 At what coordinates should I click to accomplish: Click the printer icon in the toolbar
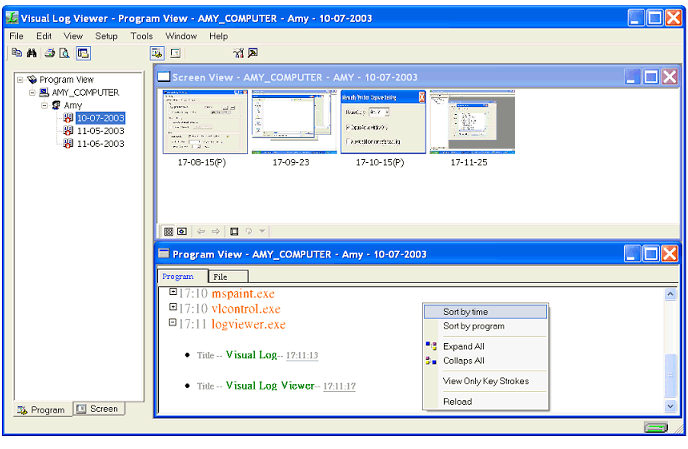(x=50, y=53)
